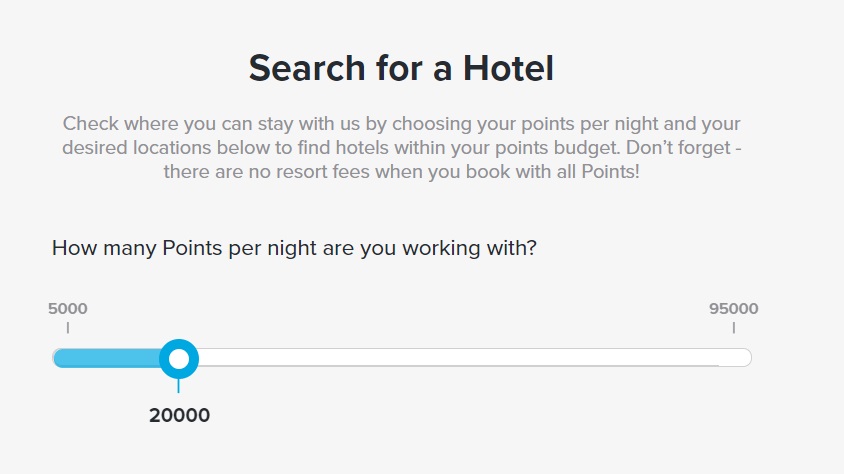Click the "How many Points per night" question
The height and width of the screenshot is (474, 844).
294,247
